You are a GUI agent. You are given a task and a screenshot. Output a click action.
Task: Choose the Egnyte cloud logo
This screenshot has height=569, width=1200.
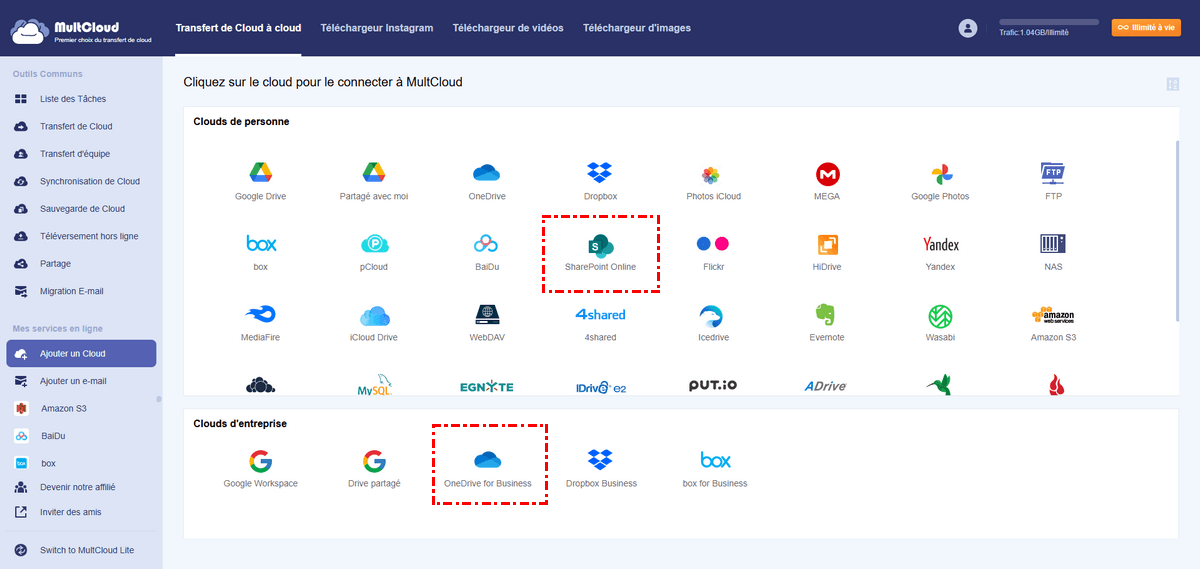click(x=487, y=387)
